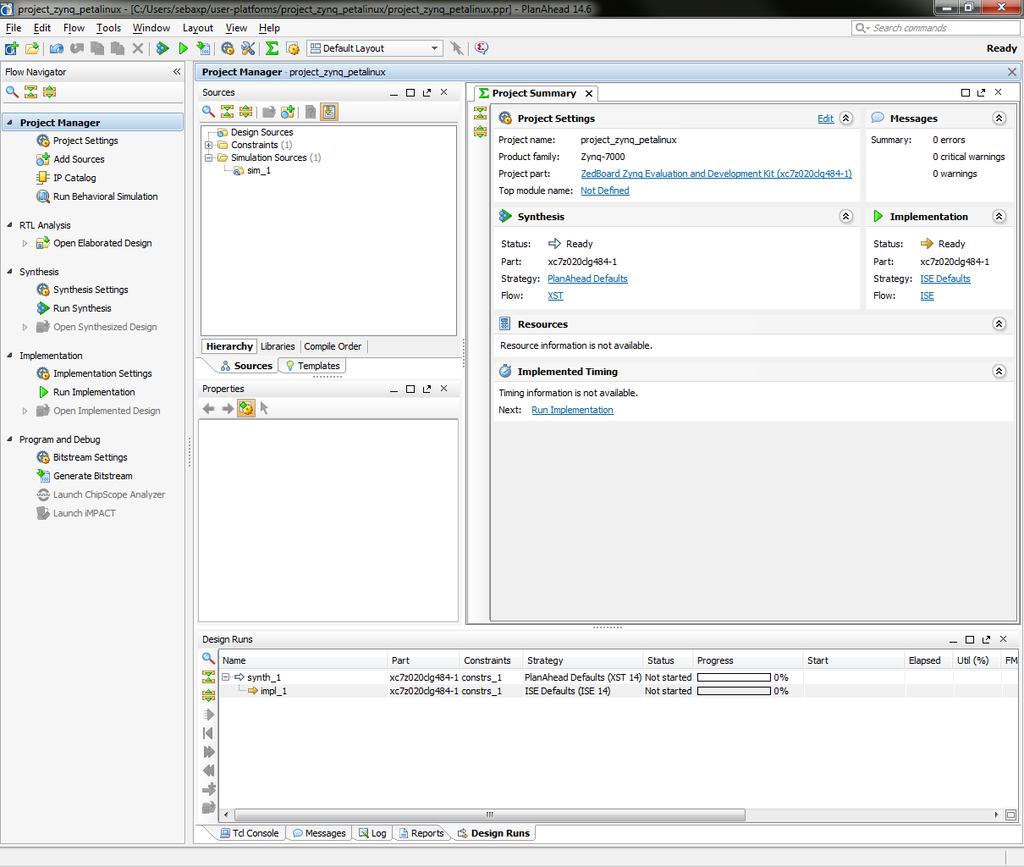1024x867 pixels.
Task: Click the ZedBoard Zynq Evaluation project part link
Action: pyautogui.click(x=716, y=174)
